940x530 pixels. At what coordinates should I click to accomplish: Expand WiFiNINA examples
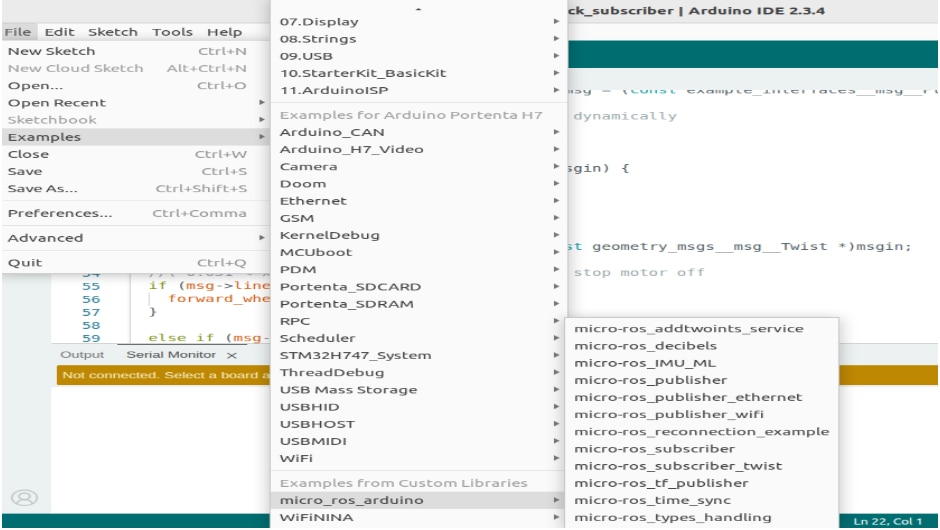point(418,517)
